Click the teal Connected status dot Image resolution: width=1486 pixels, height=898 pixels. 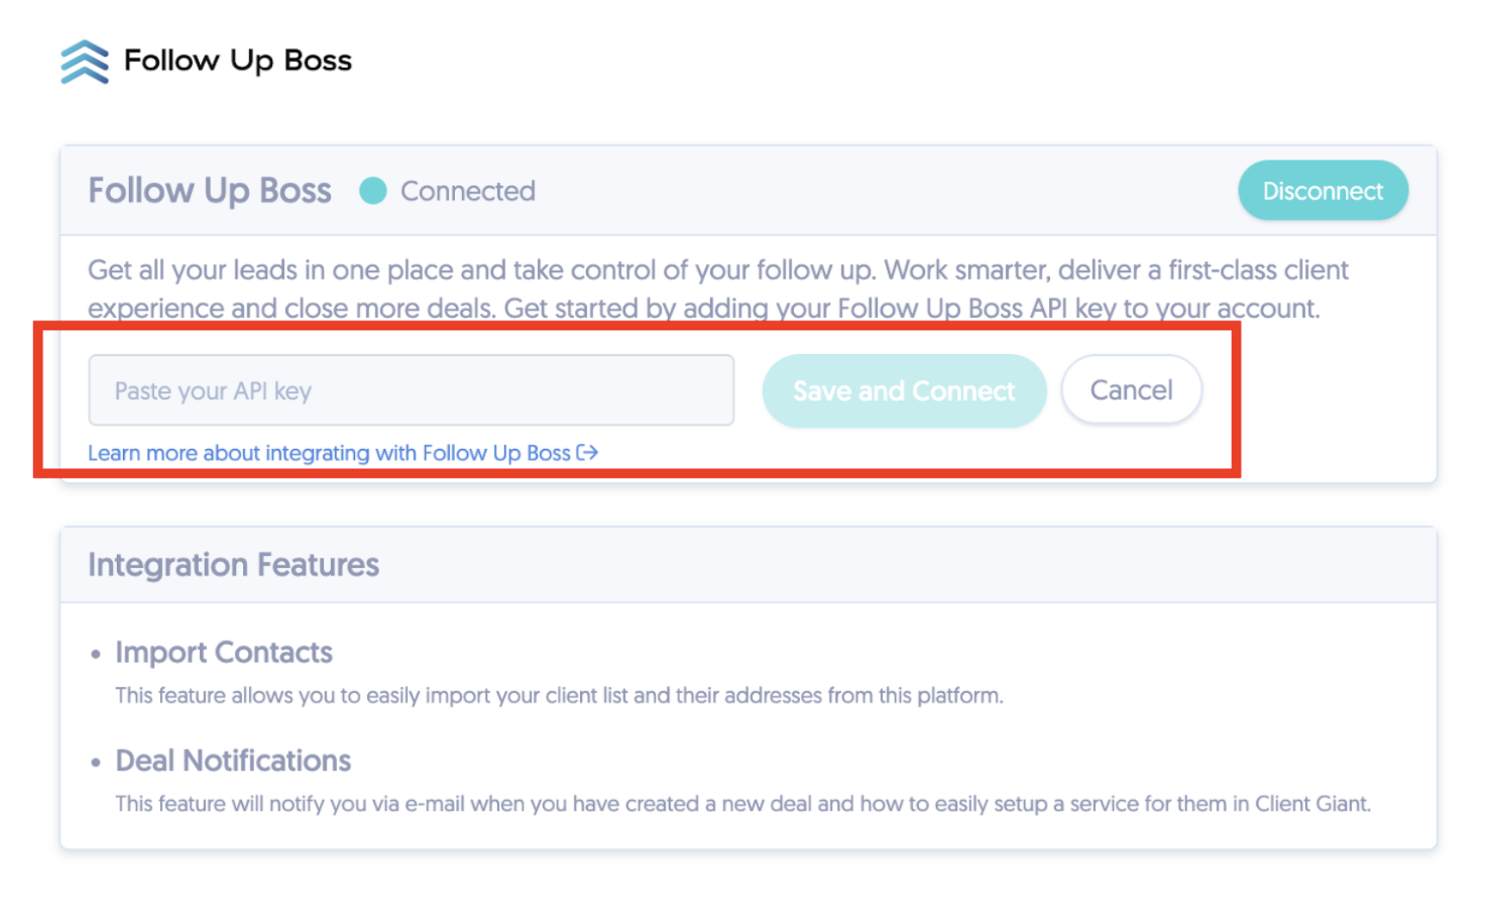(373, 191)
